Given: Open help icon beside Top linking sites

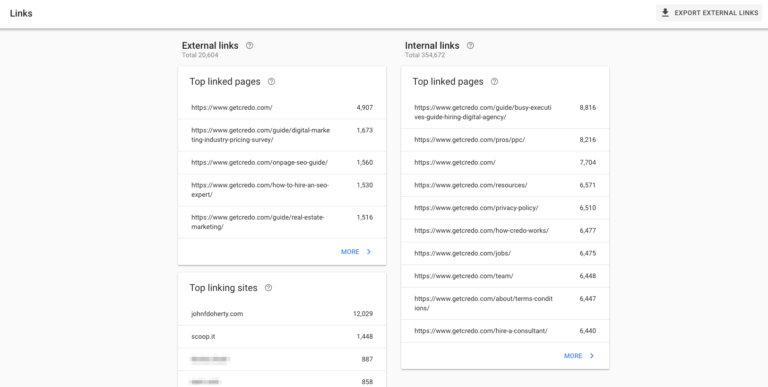Looking at the screenshot, I should click(268, 288).
